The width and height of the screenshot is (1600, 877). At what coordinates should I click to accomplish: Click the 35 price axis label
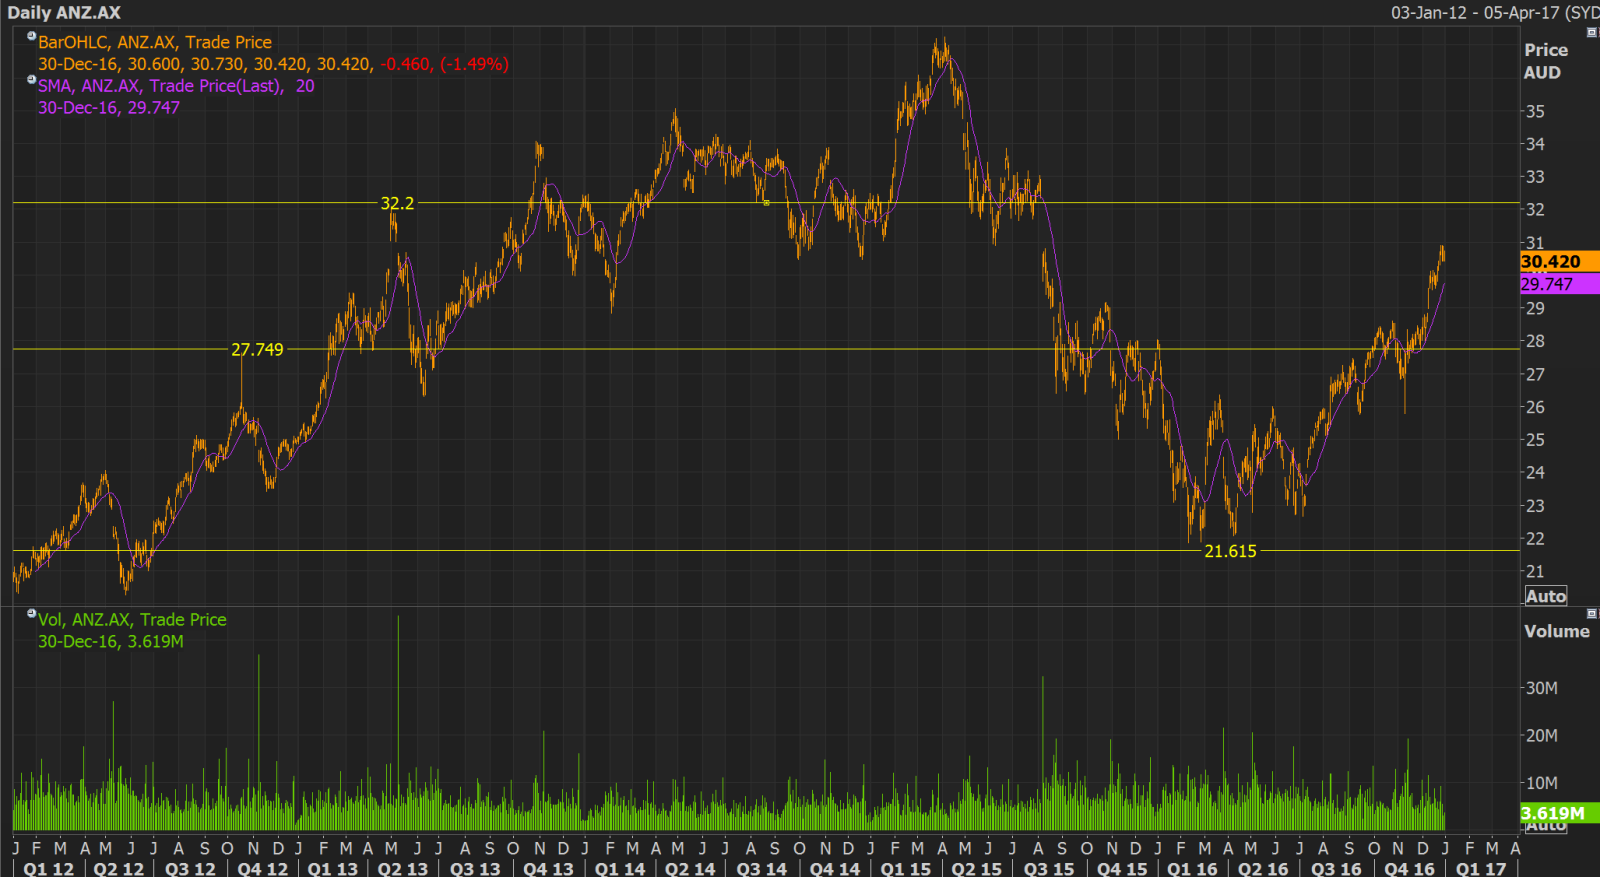pyautogui.click(x=1535, y=111)
